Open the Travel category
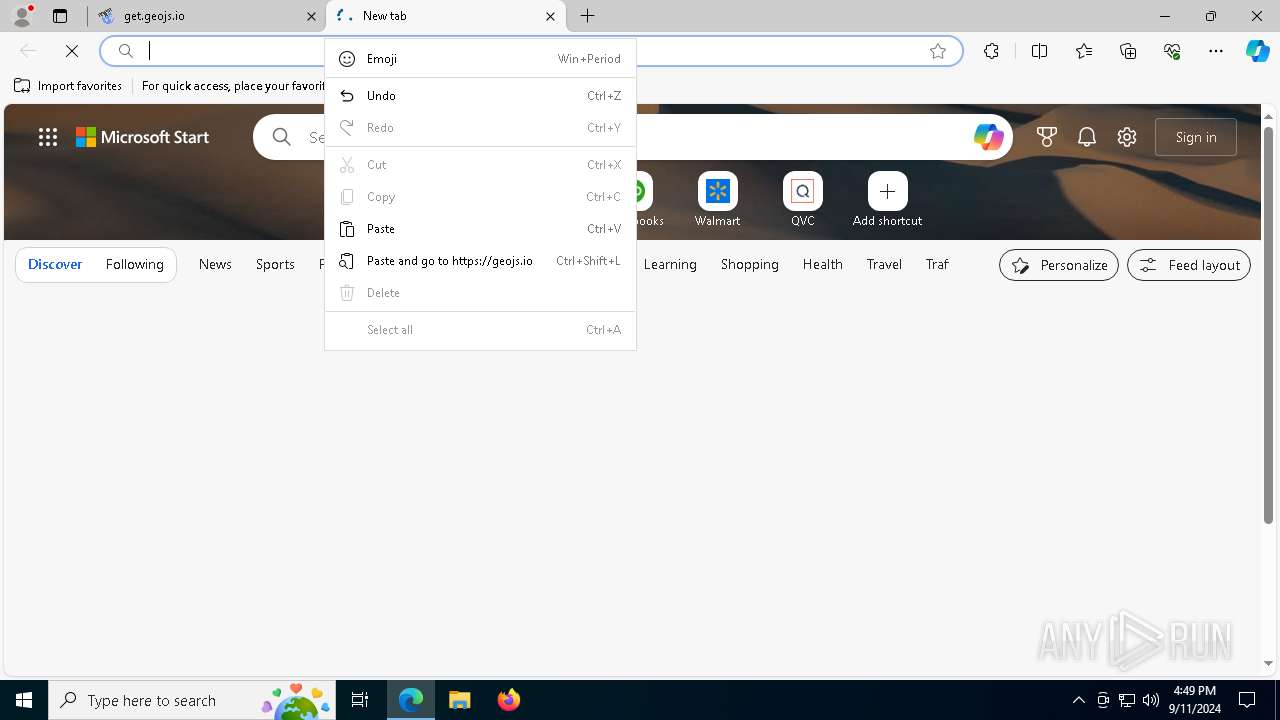Image resolution: width=1280 pixels, height=720 pixels. coord(884,264)
